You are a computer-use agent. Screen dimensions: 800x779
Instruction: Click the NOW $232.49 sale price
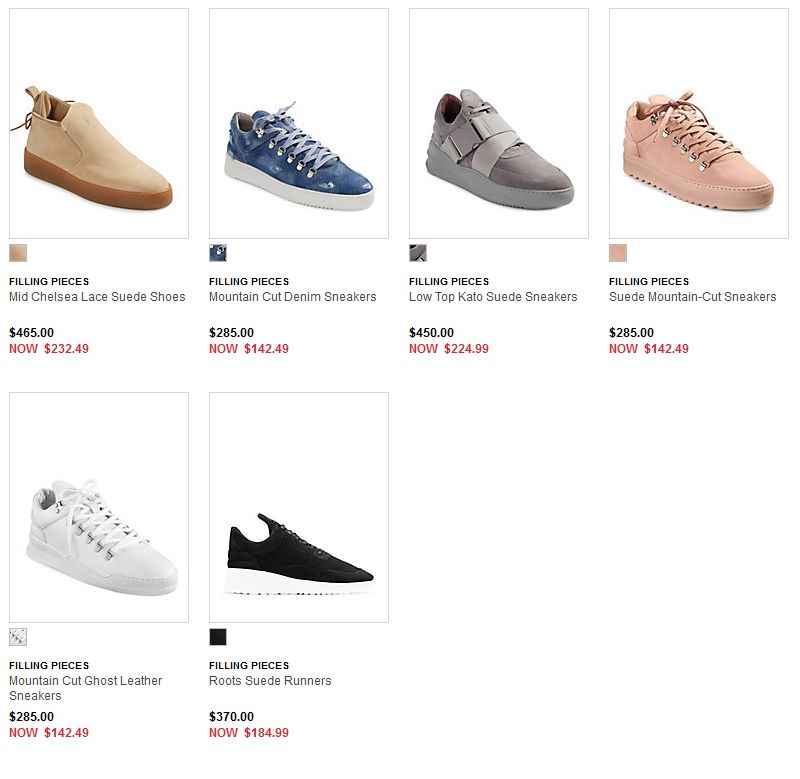[49, 349]
